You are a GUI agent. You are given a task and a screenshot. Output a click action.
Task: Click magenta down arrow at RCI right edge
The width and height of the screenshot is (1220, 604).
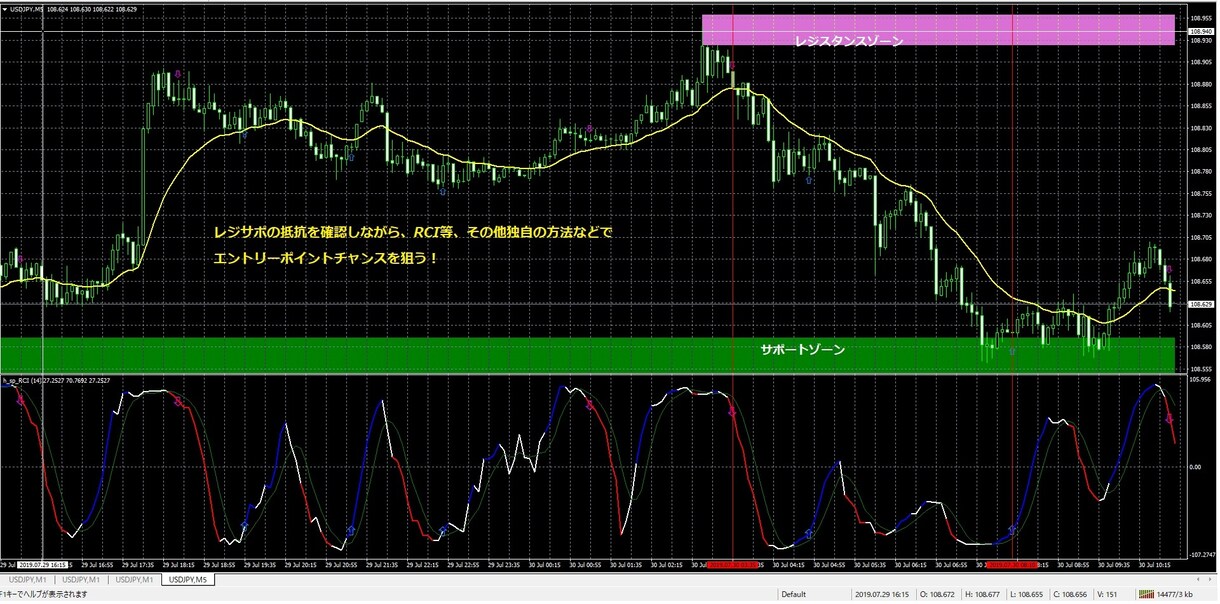(x=1170, y=419)
